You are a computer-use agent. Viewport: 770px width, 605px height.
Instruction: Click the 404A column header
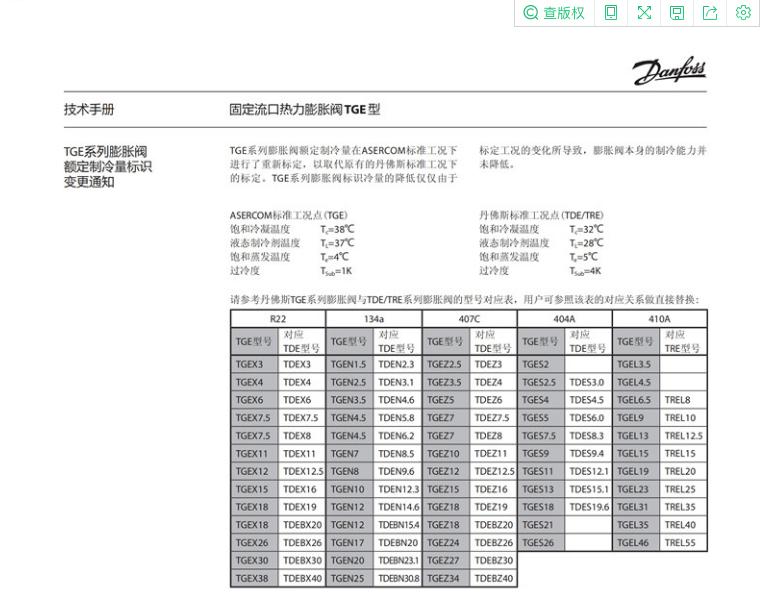(x=564, y=319)
